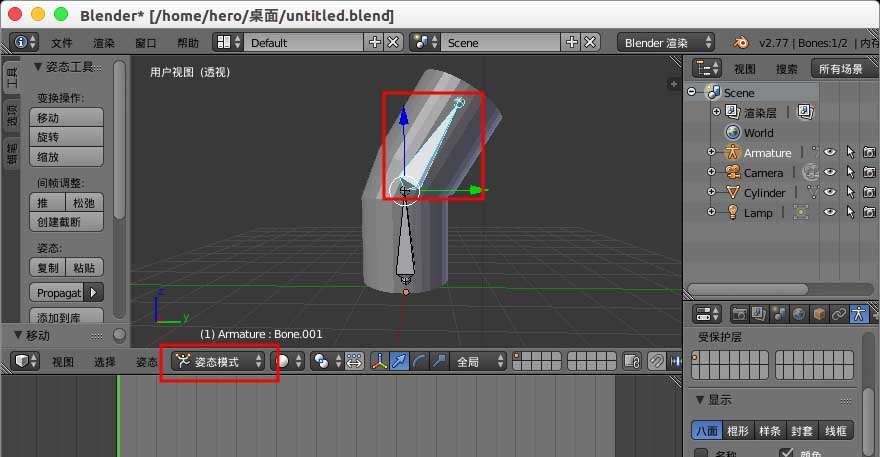Add a new screen layout next to Default
Image resolution: width=880 pixels, height=457 pixels.
[x=374, y=42]
